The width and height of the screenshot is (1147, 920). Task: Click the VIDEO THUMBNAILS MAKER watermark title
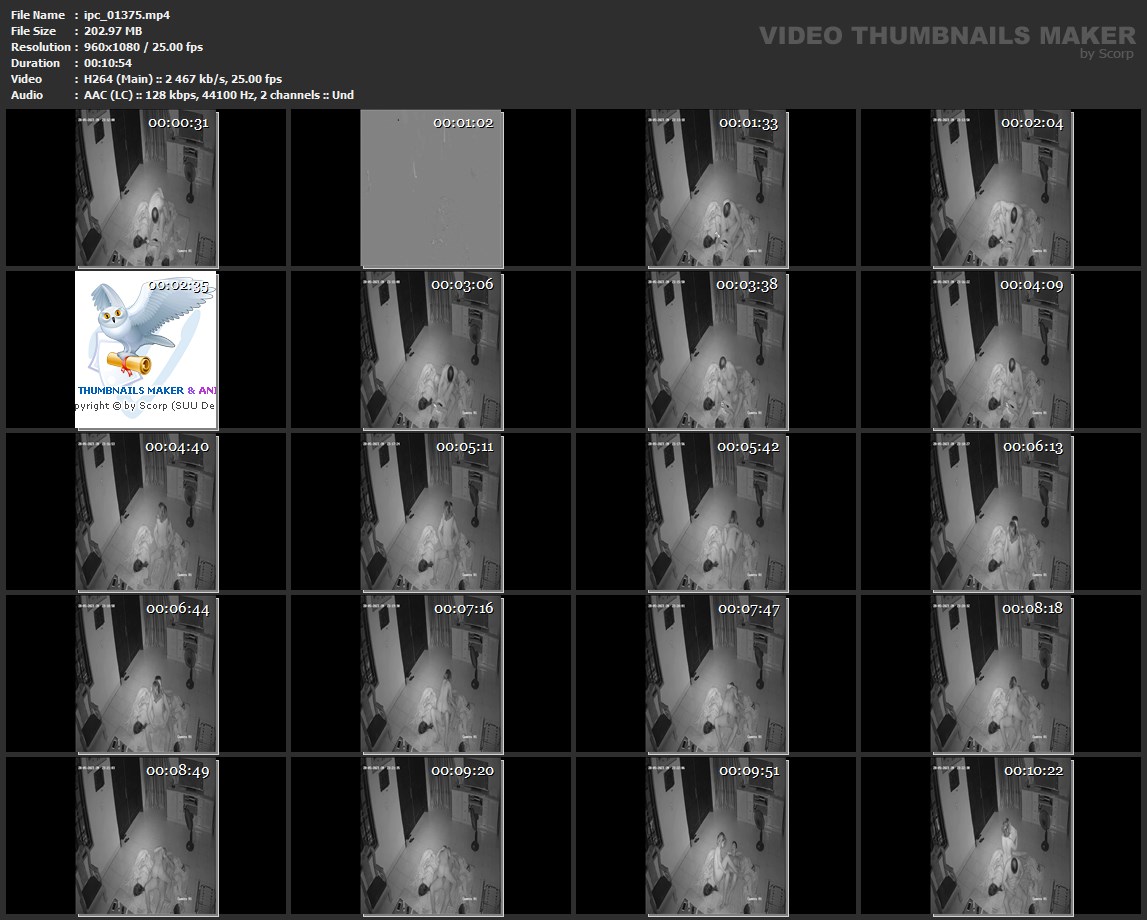[x=946, y=36]
